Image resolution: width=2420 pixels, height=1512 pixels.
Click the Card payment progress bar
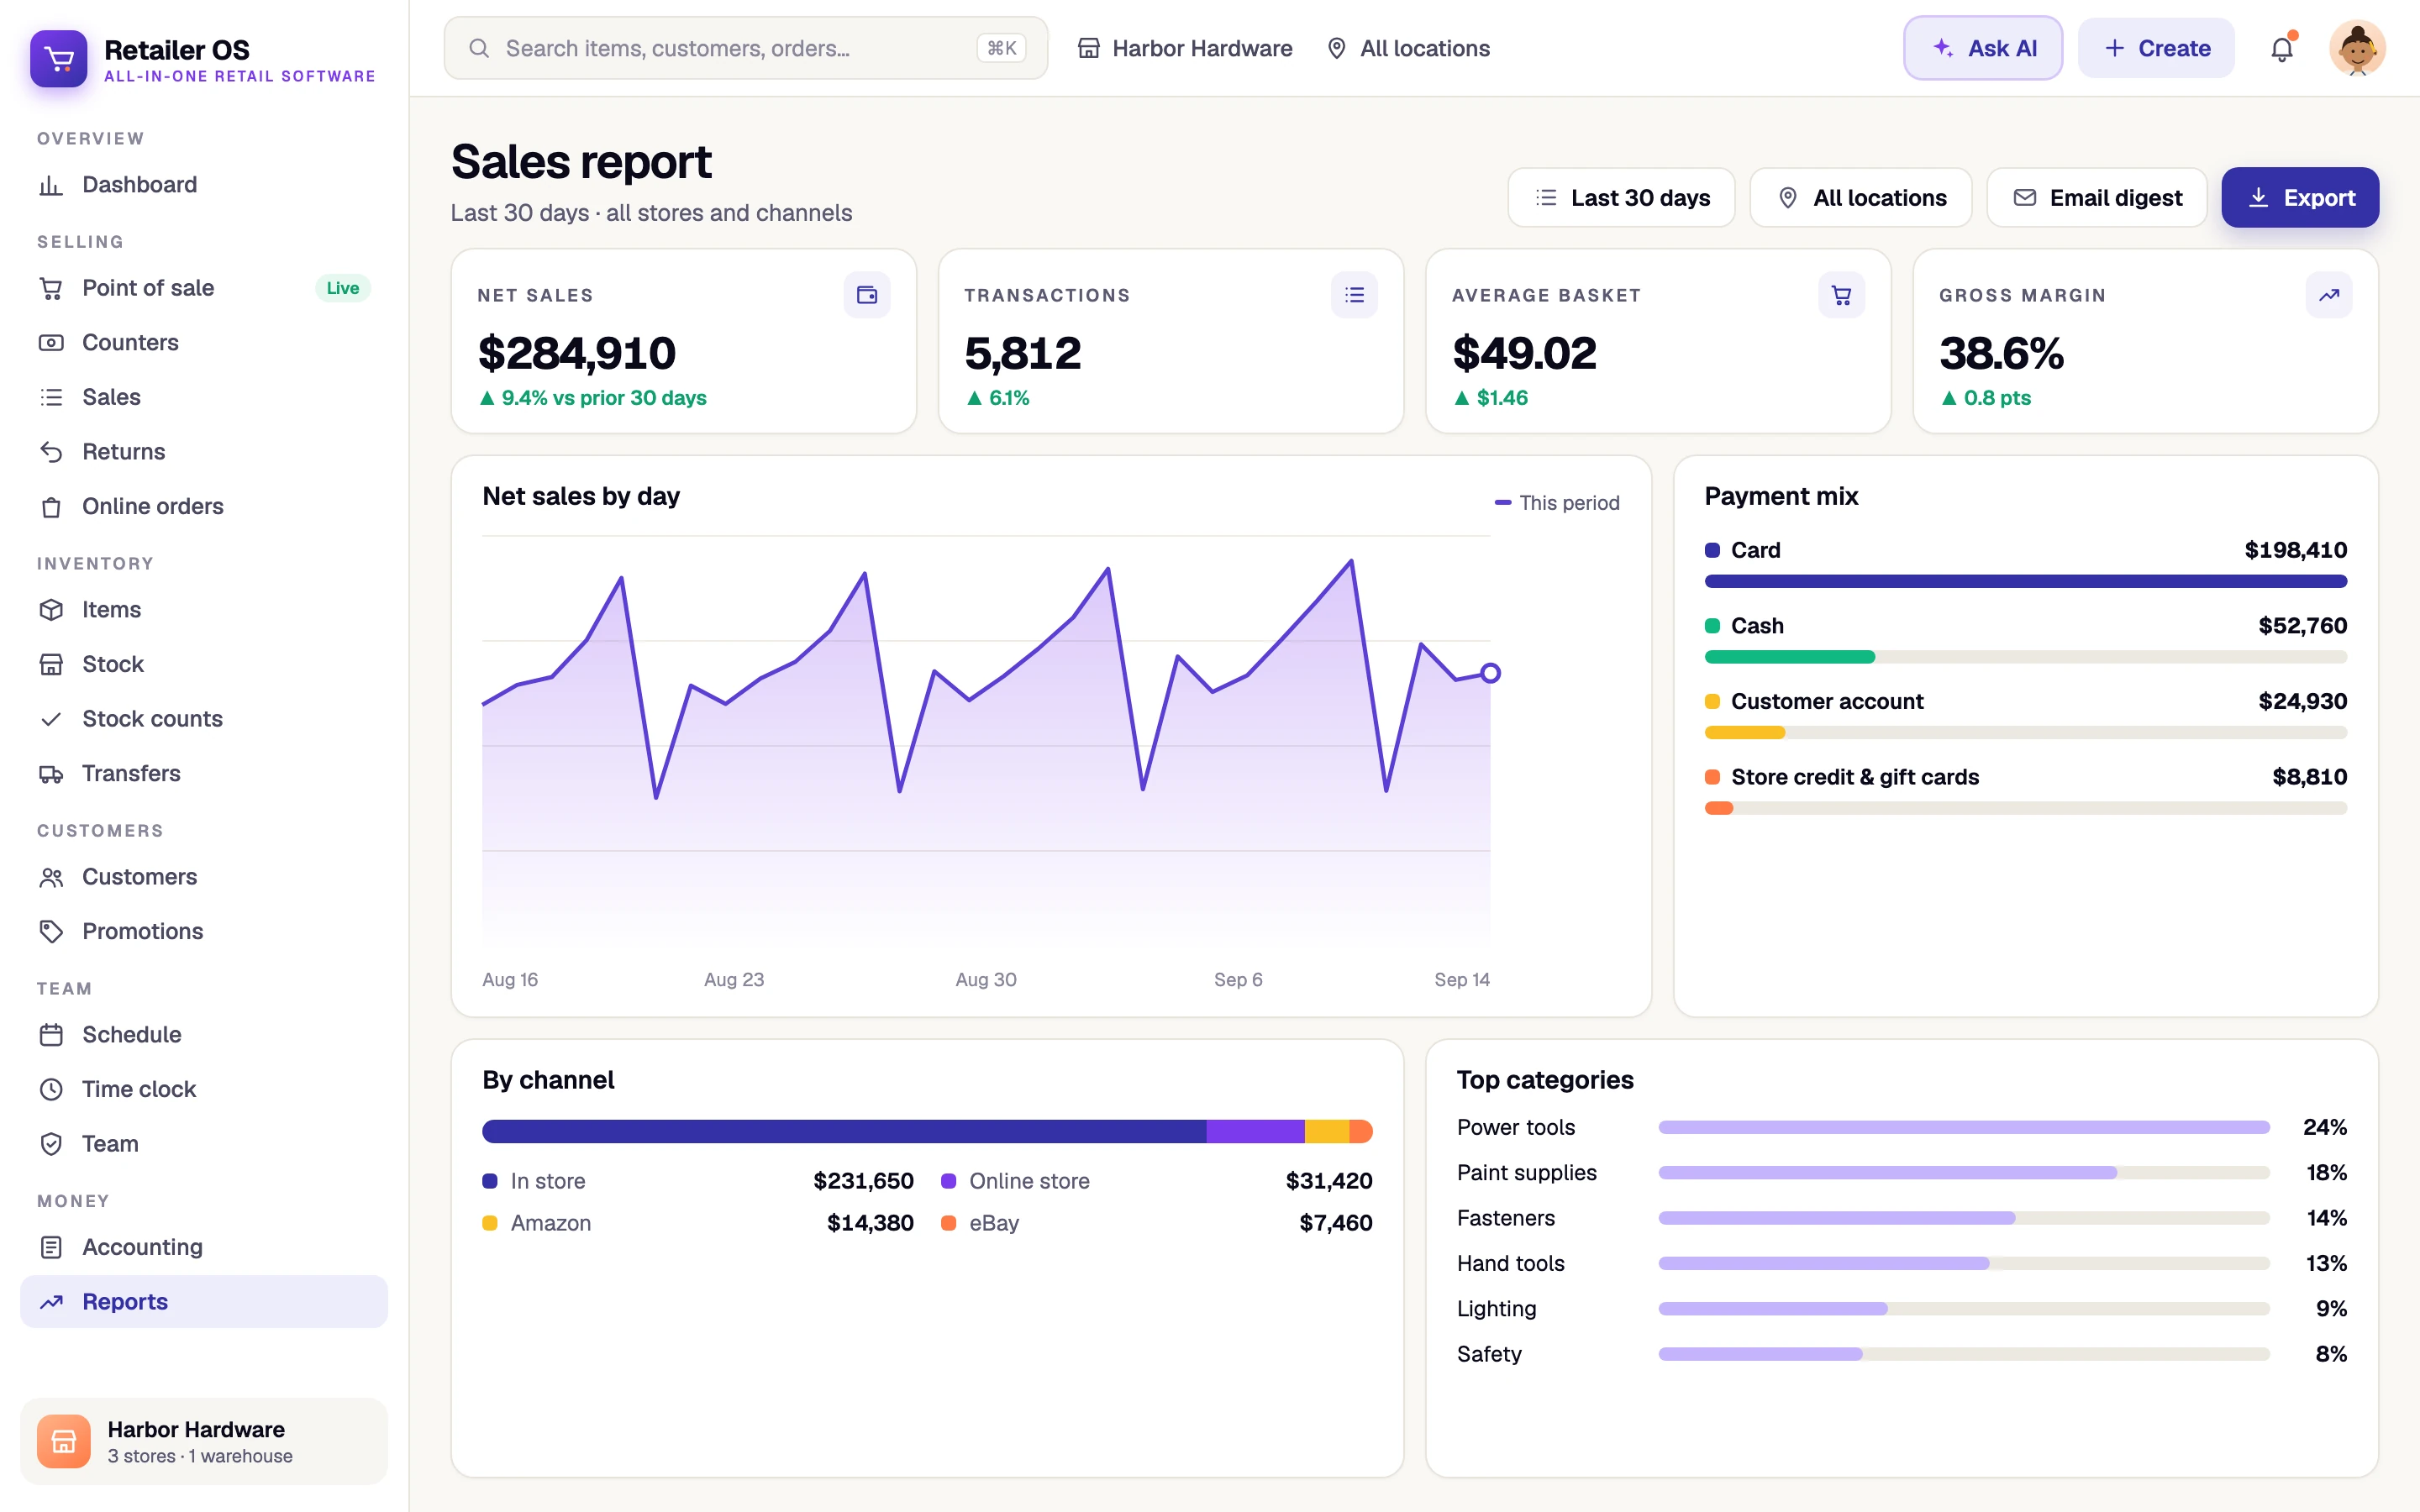[2025, 581]
